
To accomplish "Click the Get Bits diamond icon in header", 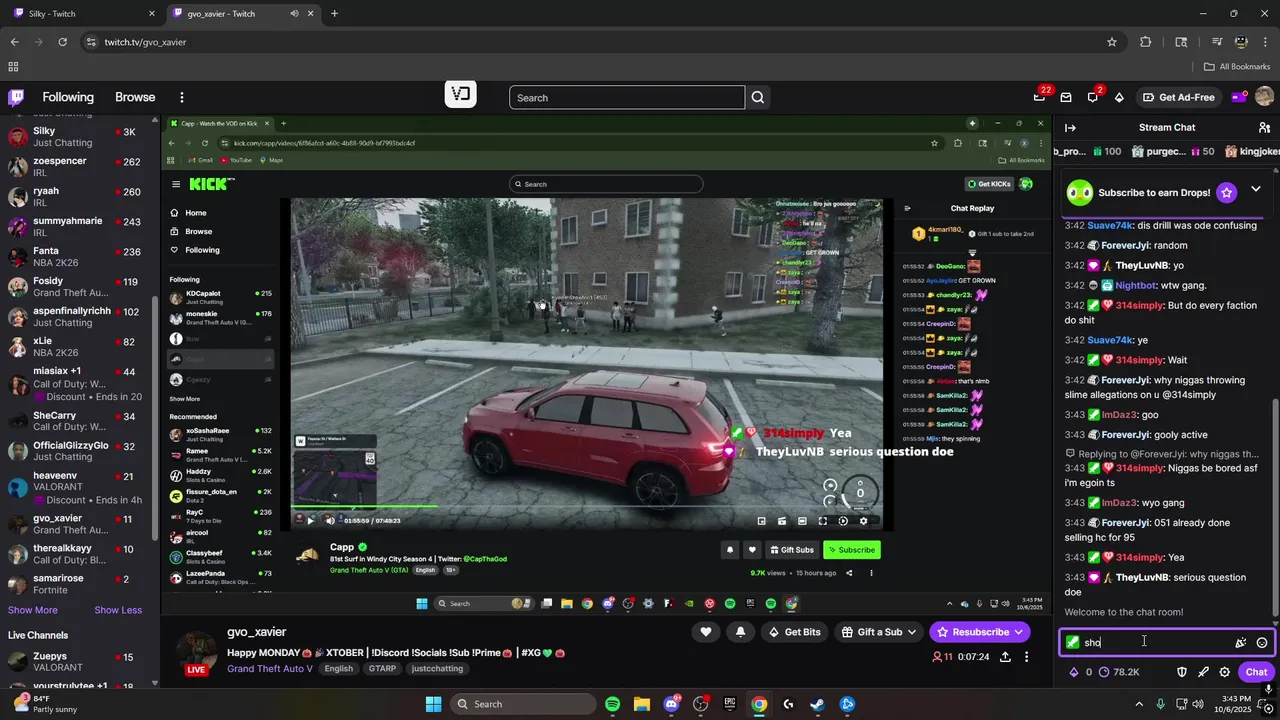I will 1119,97.
